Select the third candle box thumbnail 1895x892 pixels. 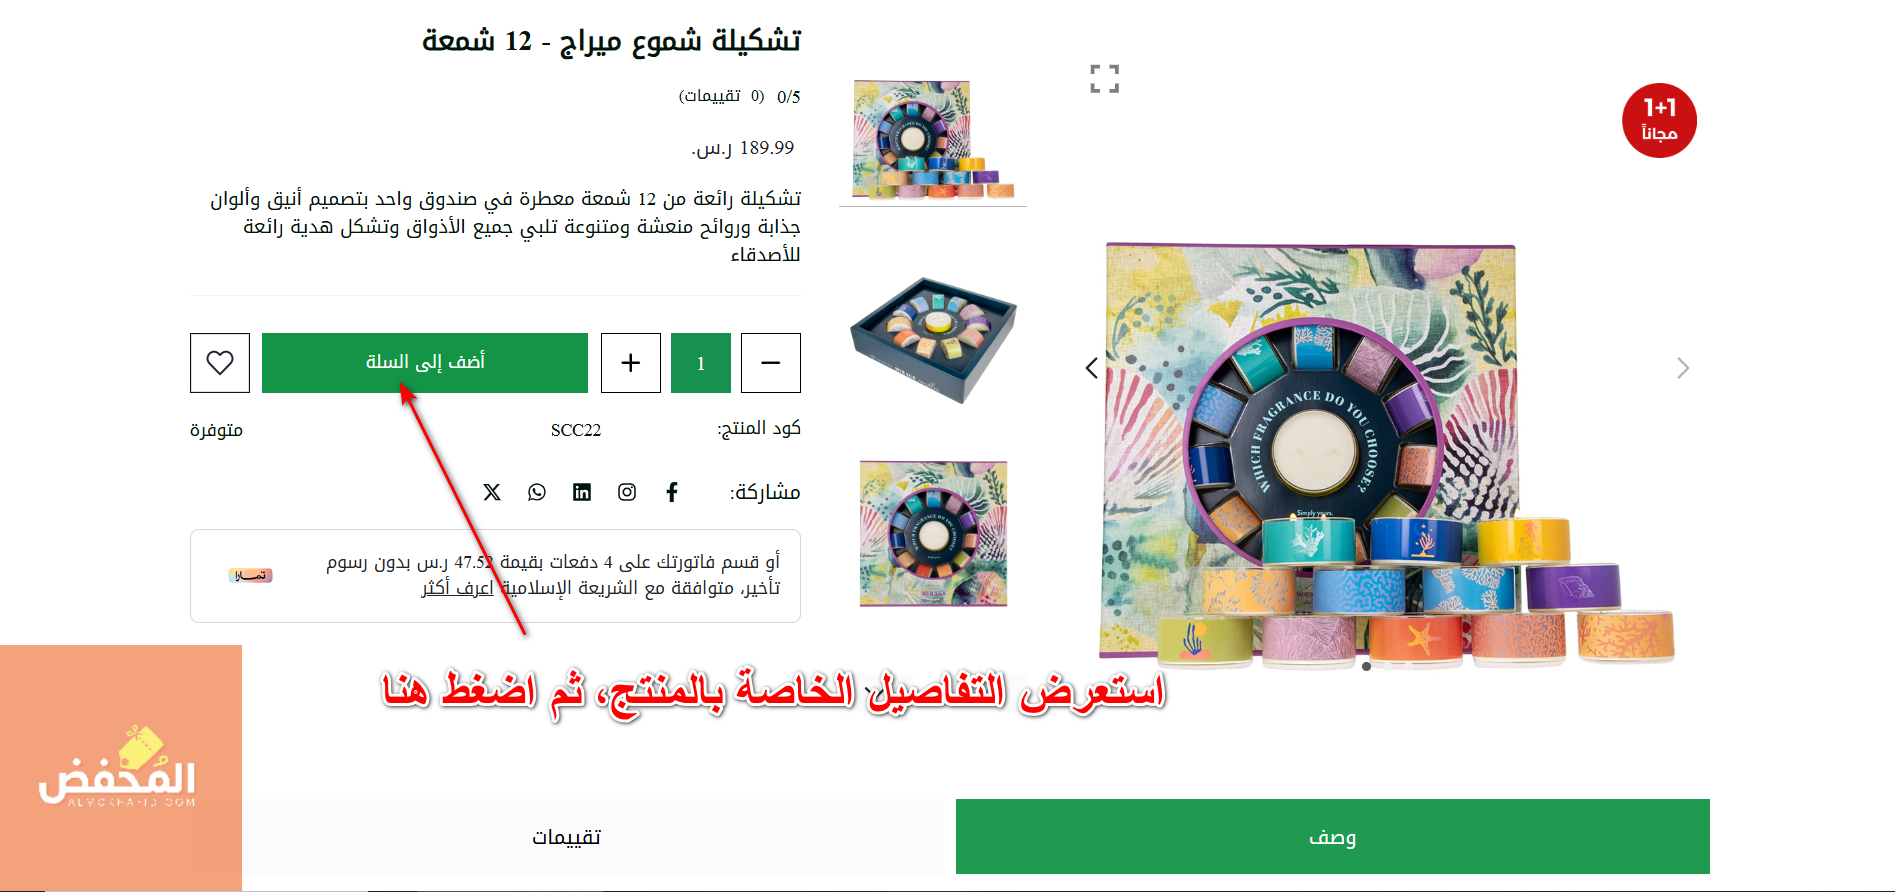point(933,533)
